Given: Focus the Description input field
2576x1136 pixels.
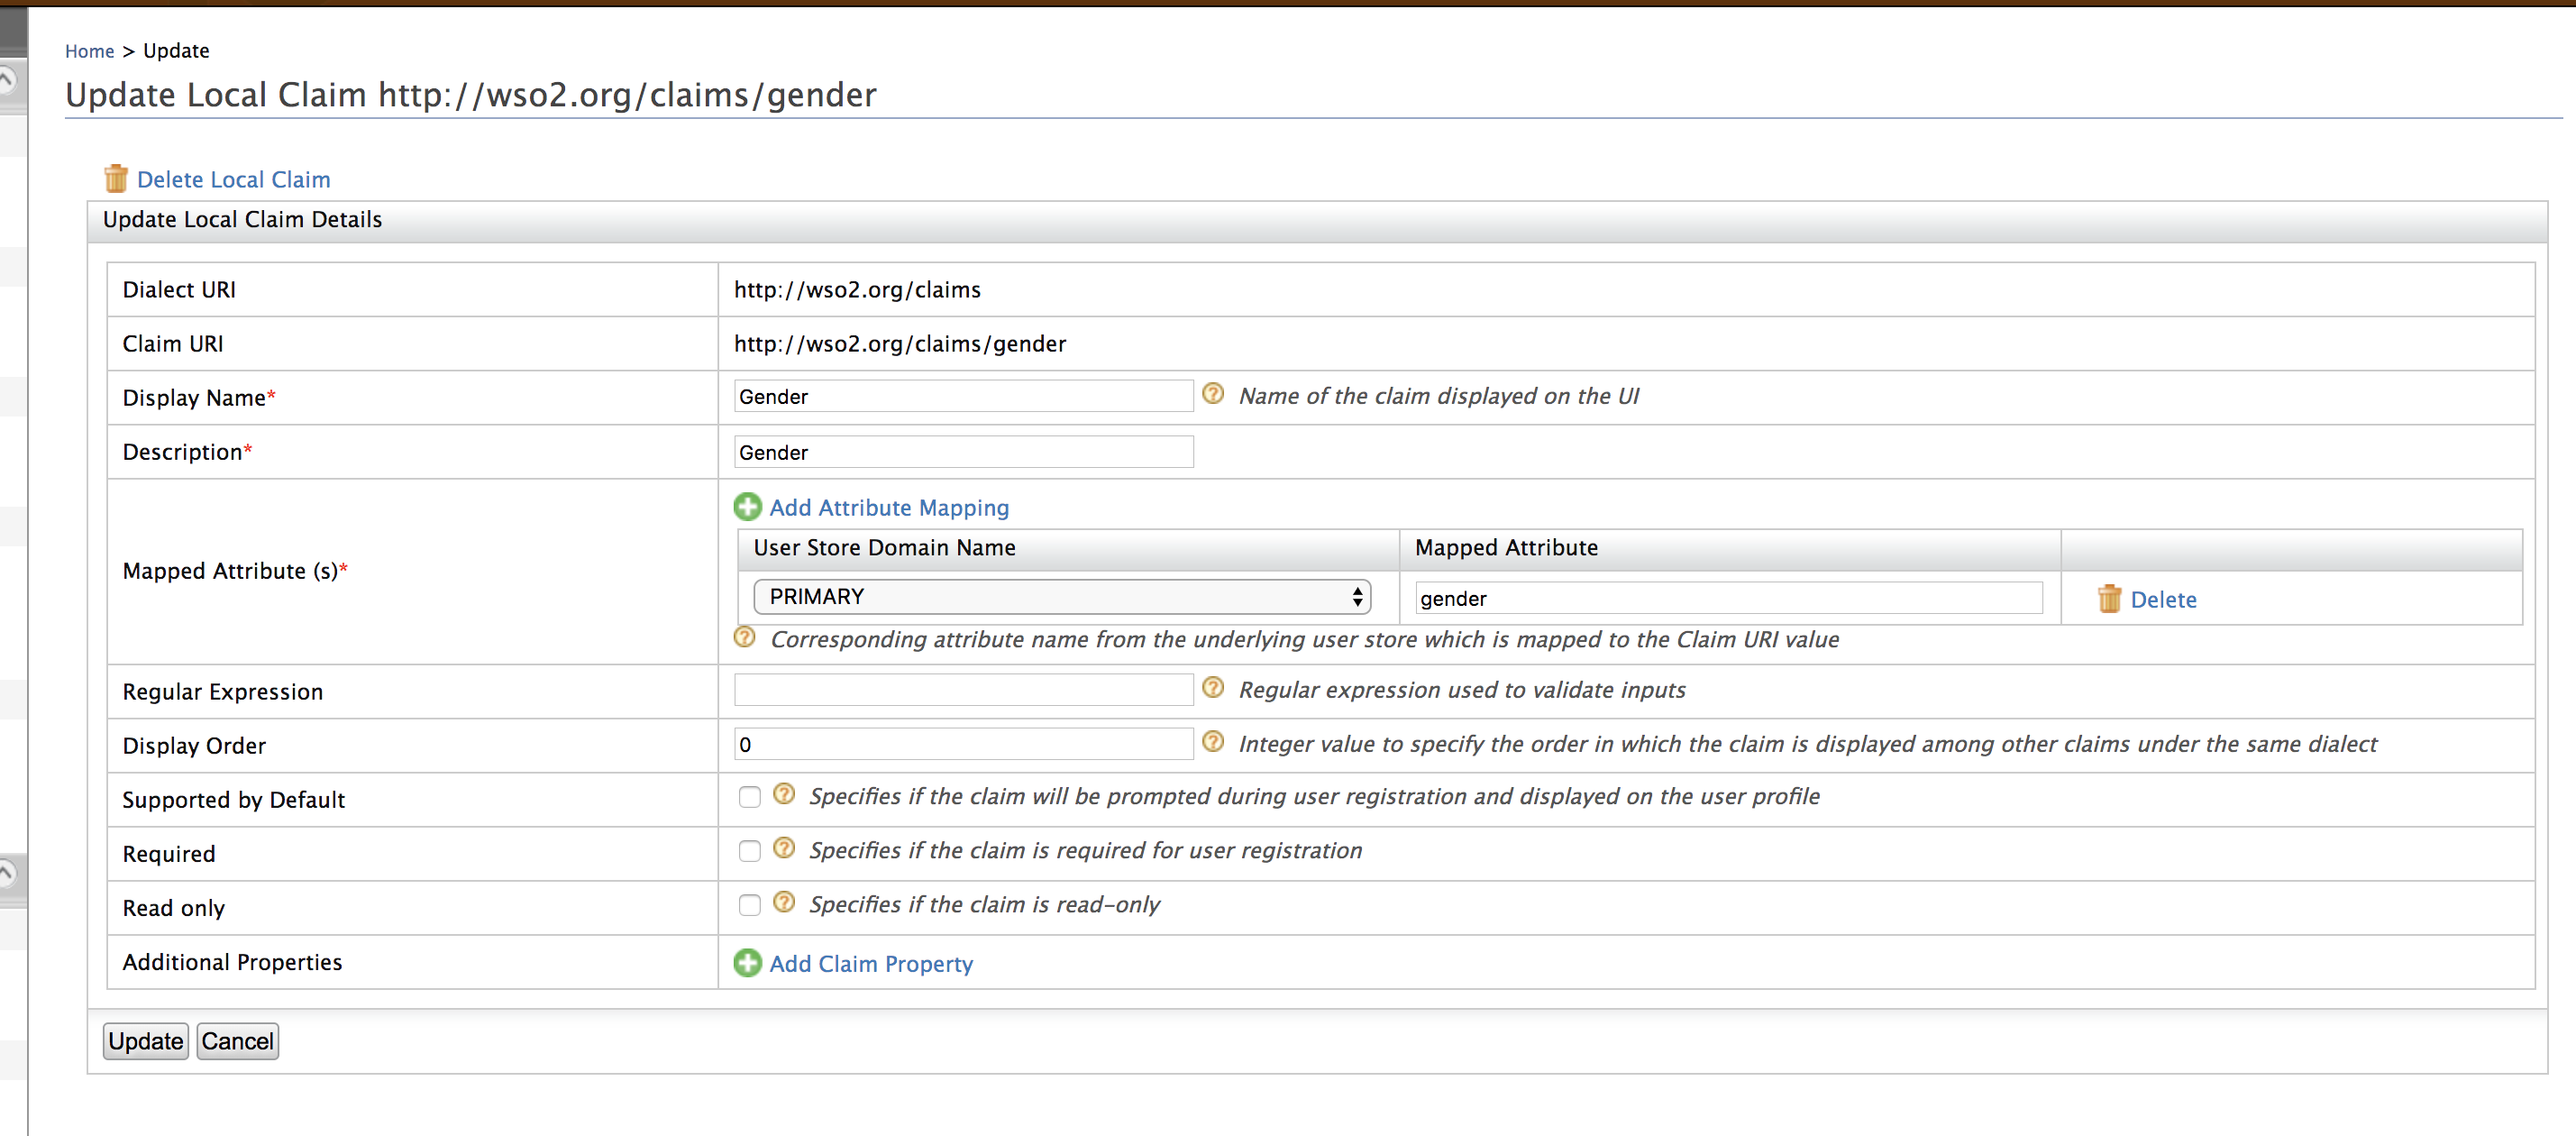Looking at the screenshot, I should 964,452.
